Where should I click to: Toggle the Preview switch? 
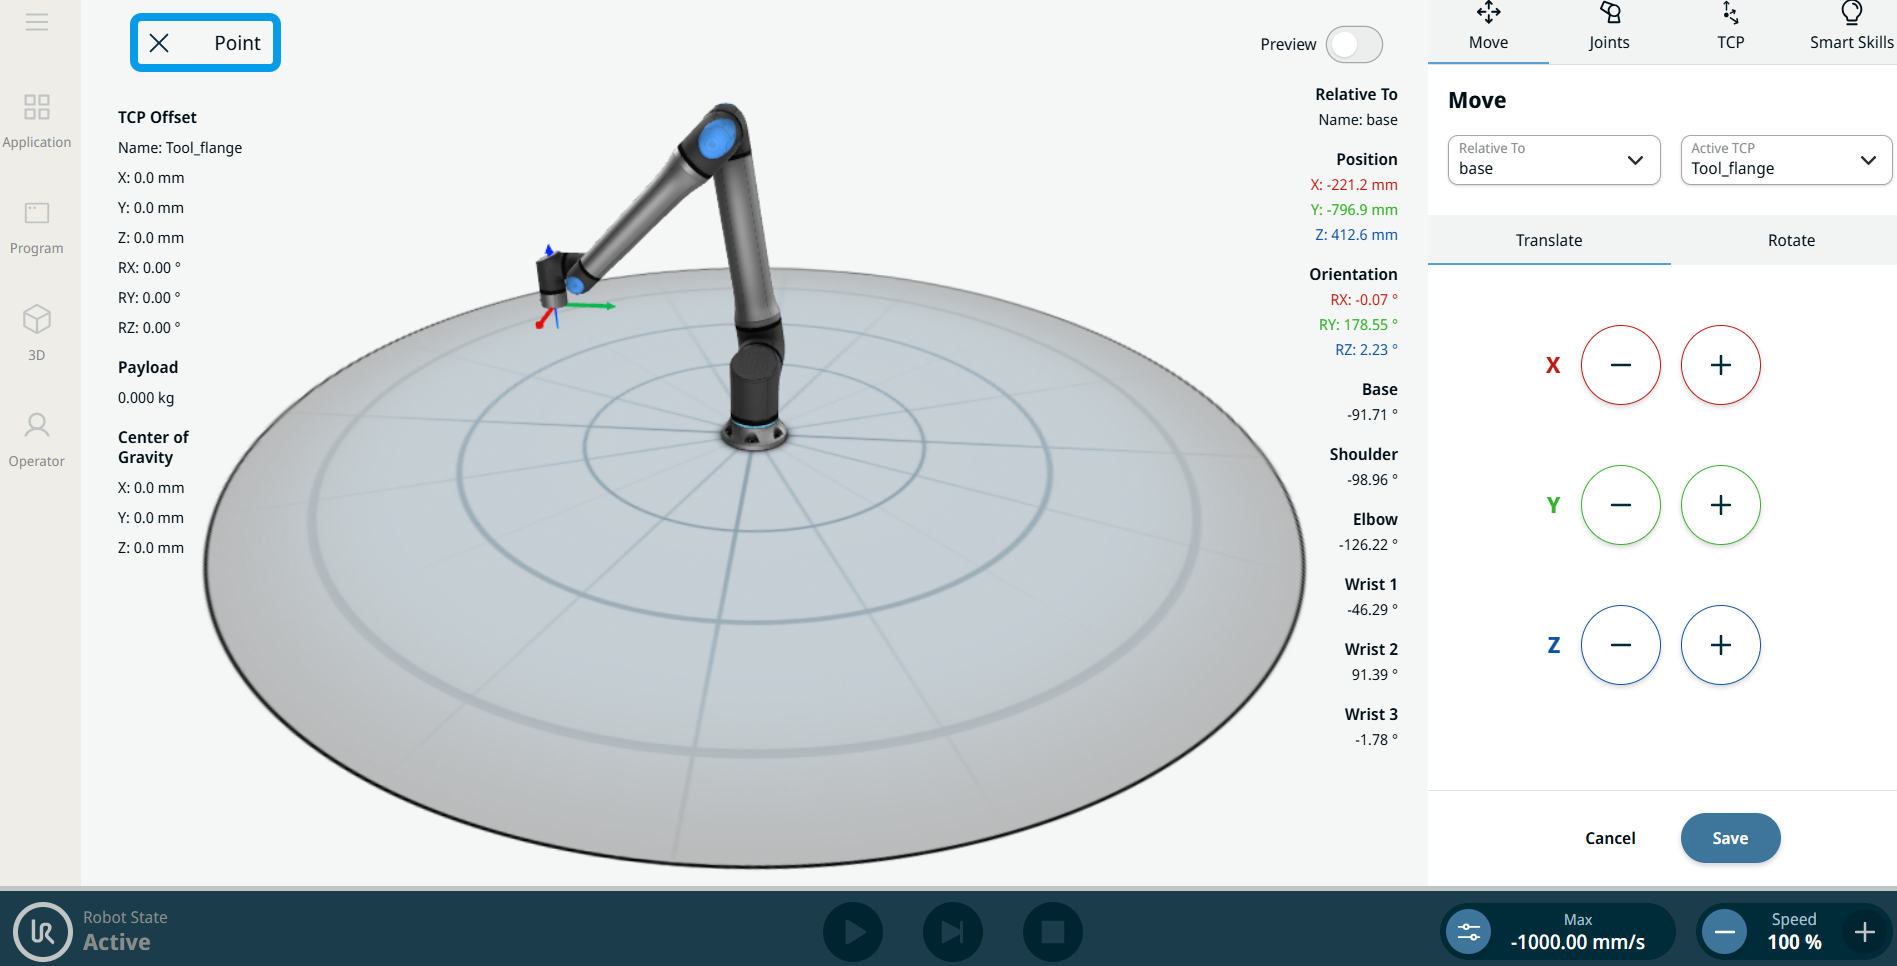coord(1354,45)
